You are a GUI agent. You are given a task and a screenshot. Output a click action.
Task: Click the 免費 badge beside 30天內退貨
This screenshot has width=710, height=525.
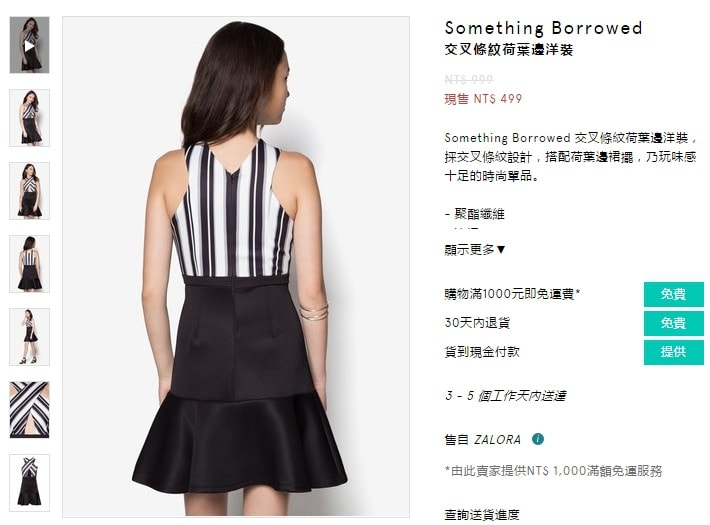(673, 323)
